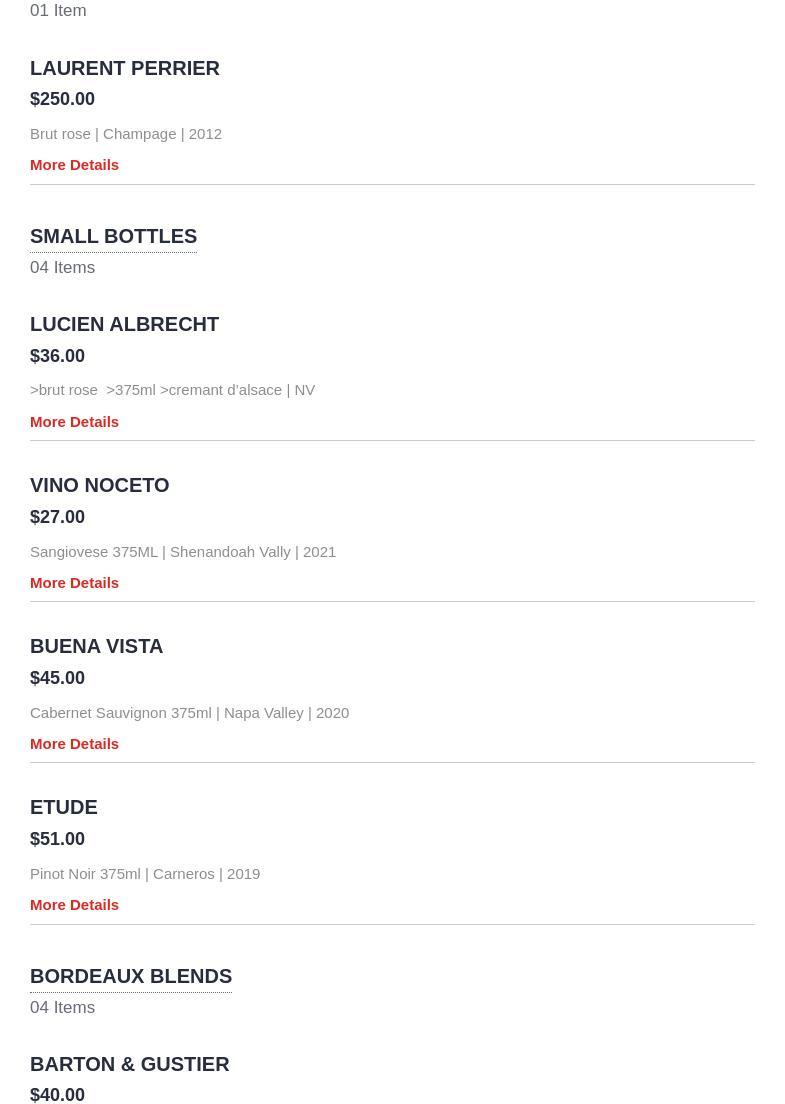This screenshot has height=1104, width=785.
Task: Click the 04 Items count under Small Bottles
Action: [62, 268]
